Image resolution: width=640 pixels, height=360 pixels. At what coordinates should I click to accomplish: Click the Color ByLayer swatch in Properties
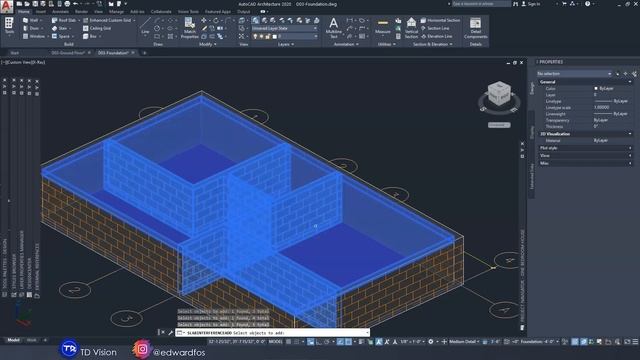coord(596,88)
